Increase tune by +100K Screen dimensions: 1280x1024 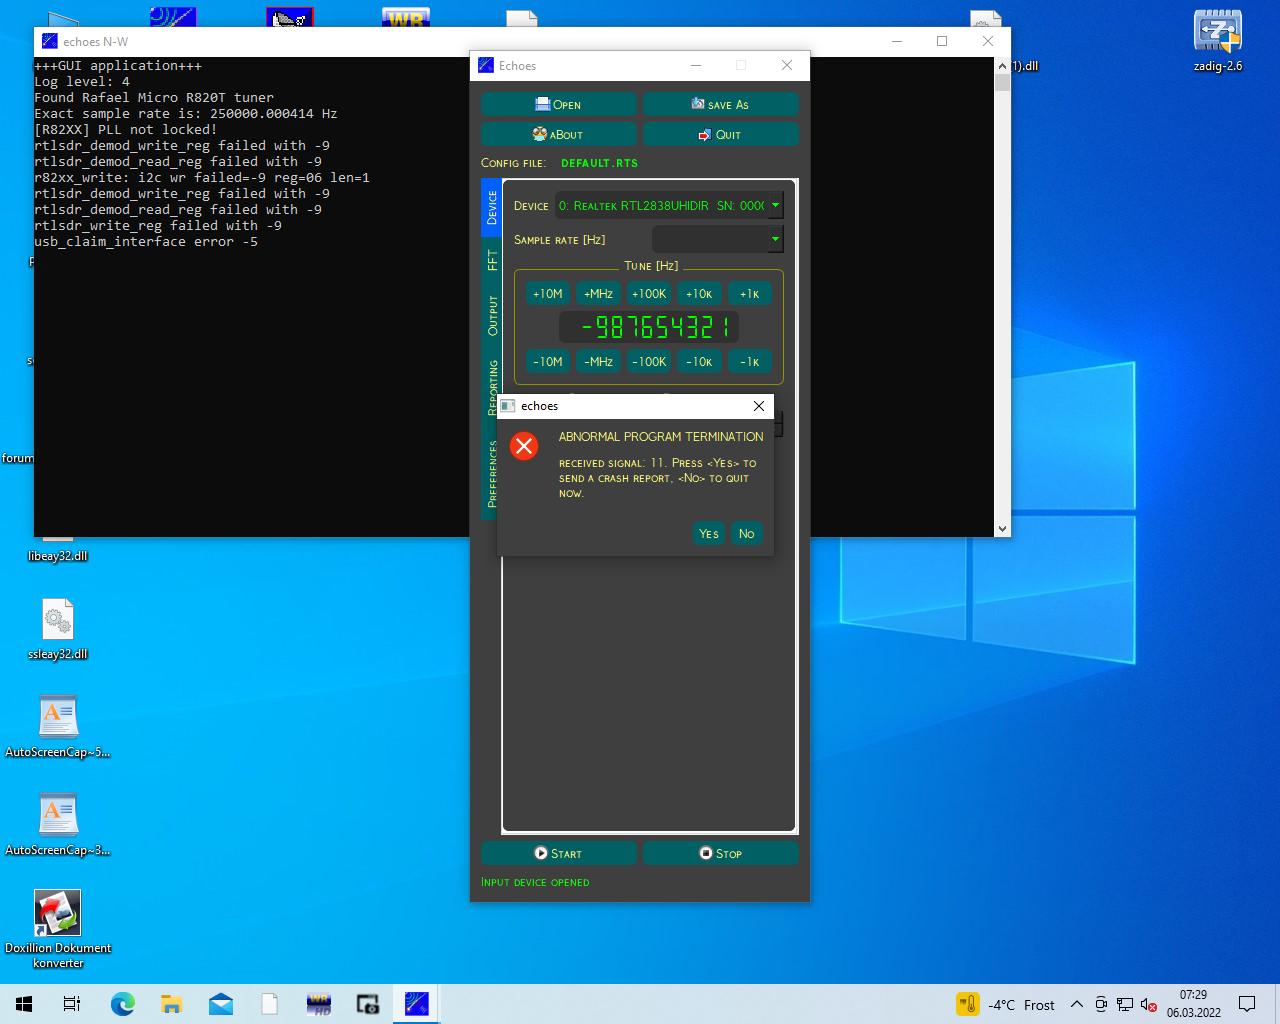click(x=649, y=294)
